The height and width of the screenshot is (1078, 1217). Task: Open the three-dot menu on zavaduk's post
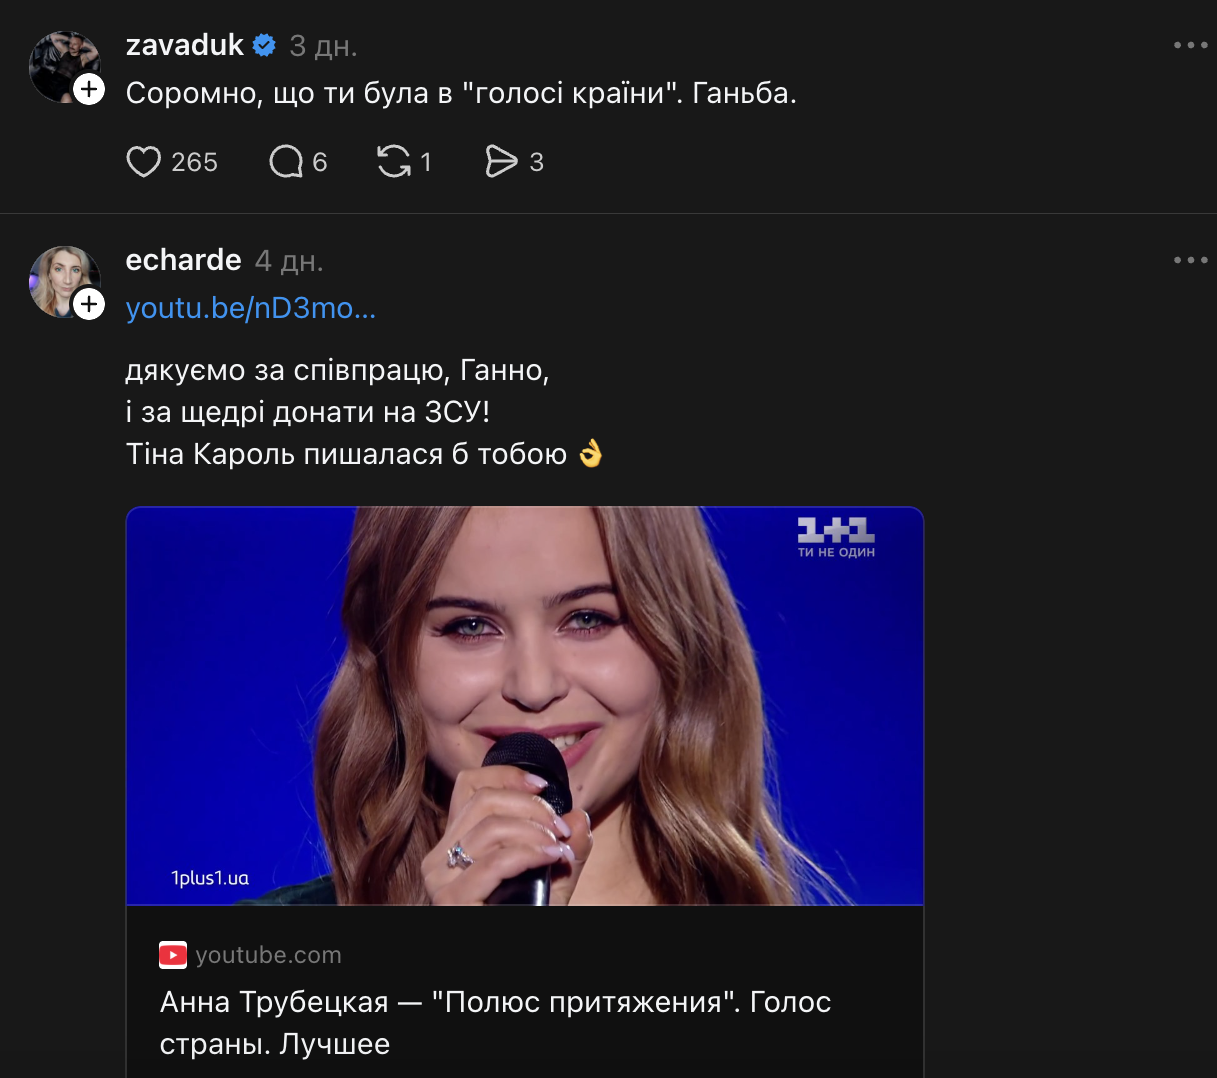pos(1190,44)
